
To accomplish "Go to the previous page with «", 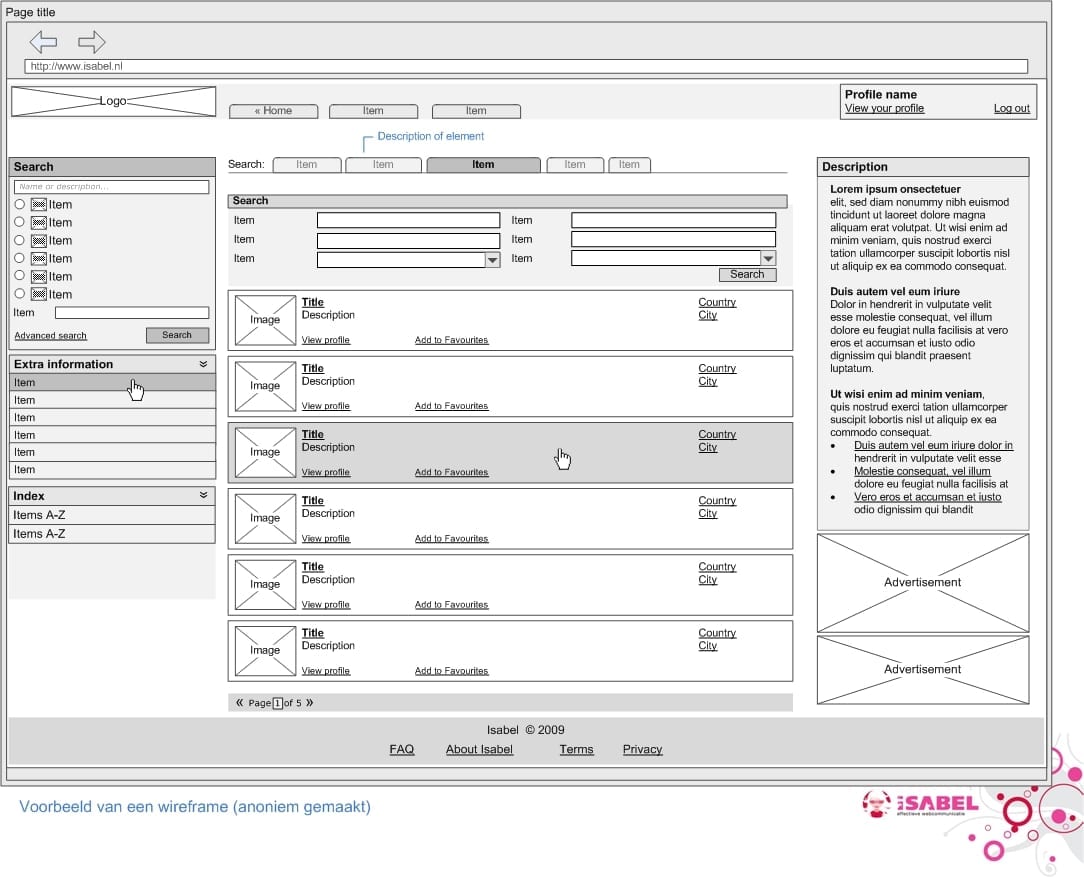I will click(x=239, y=703).
